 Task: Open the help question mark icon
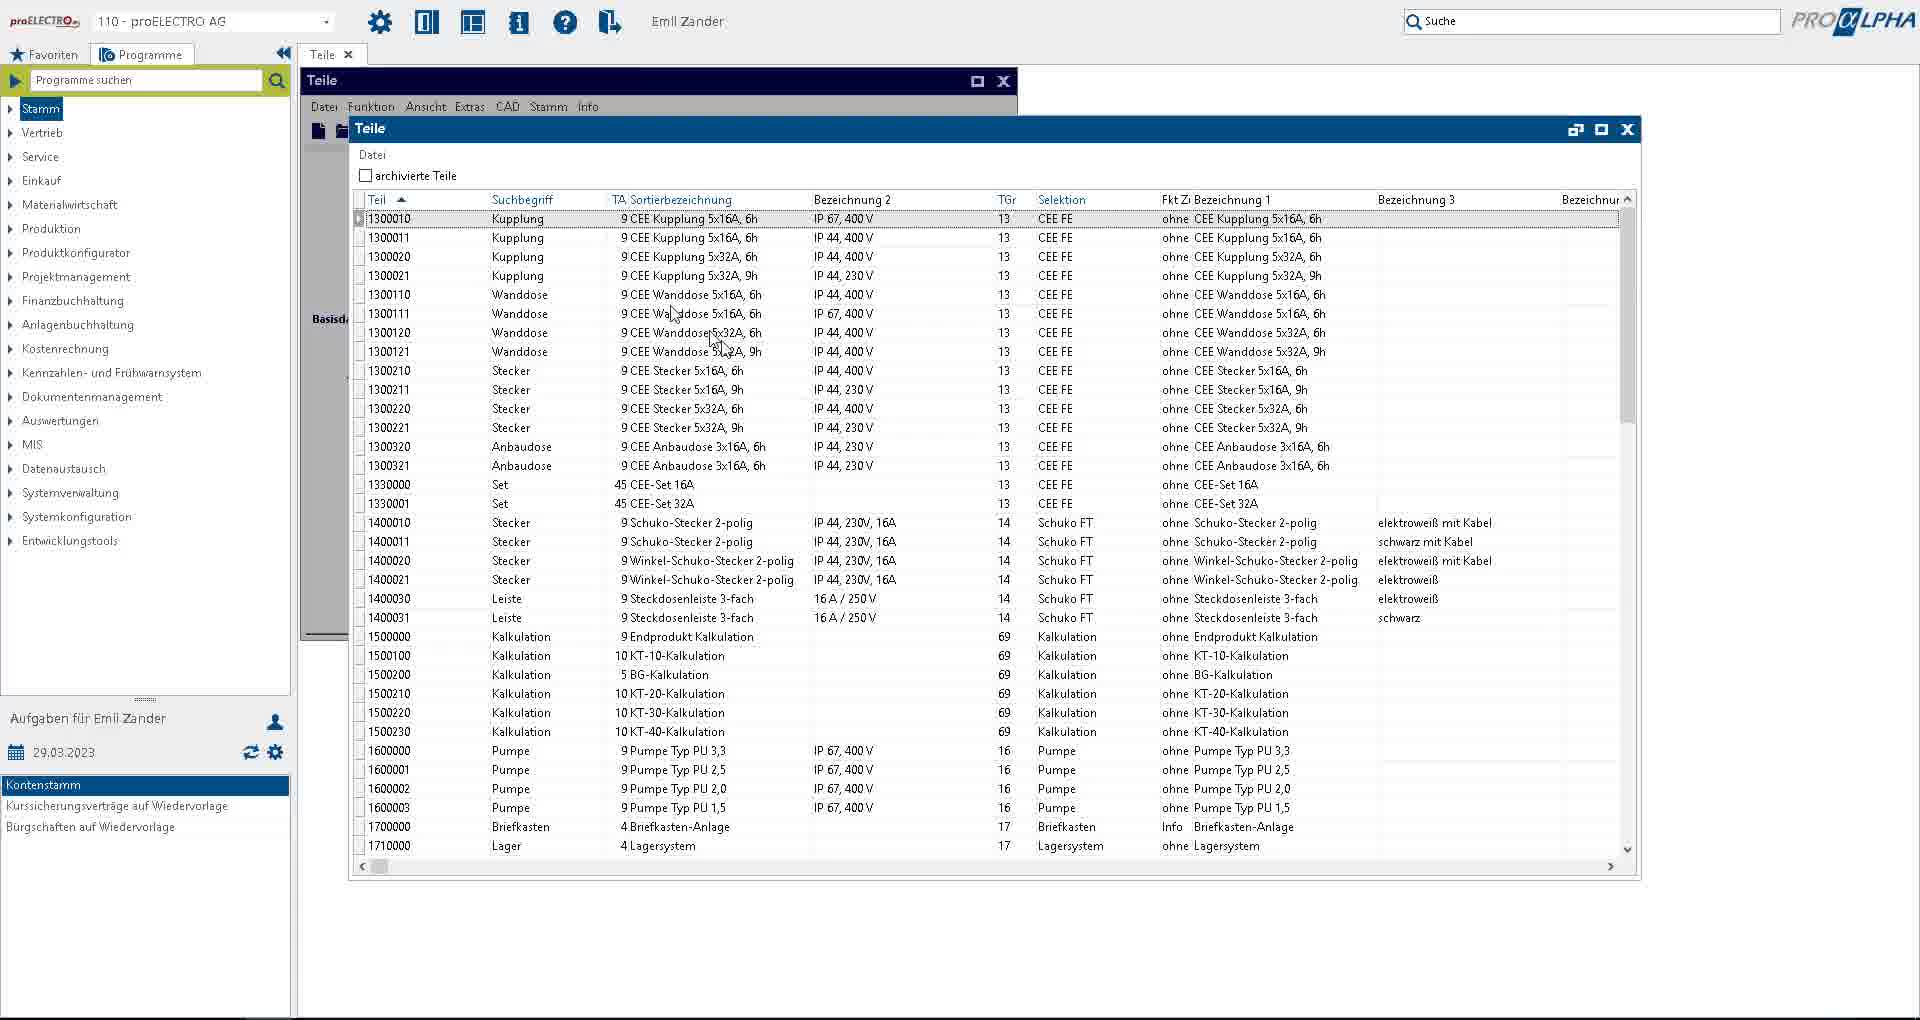point(565,21)
